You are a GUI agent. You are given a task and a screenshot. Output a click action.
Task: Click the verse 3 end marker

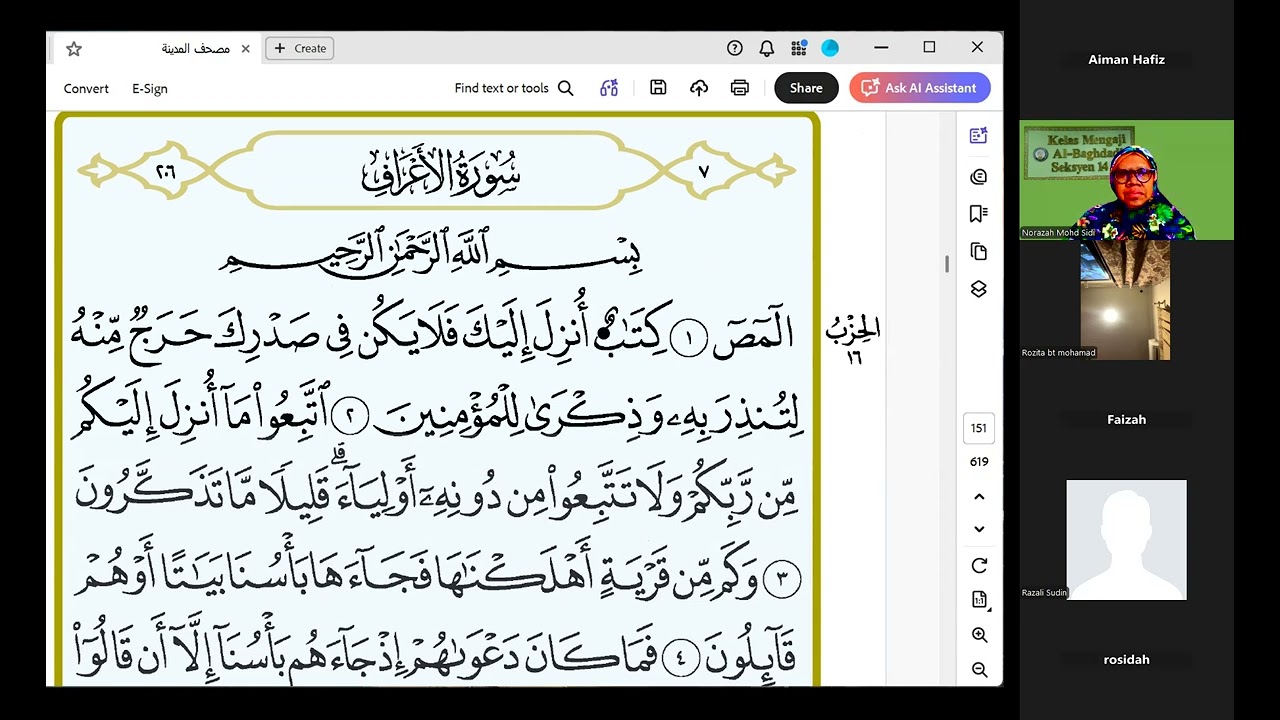[783, 580]
